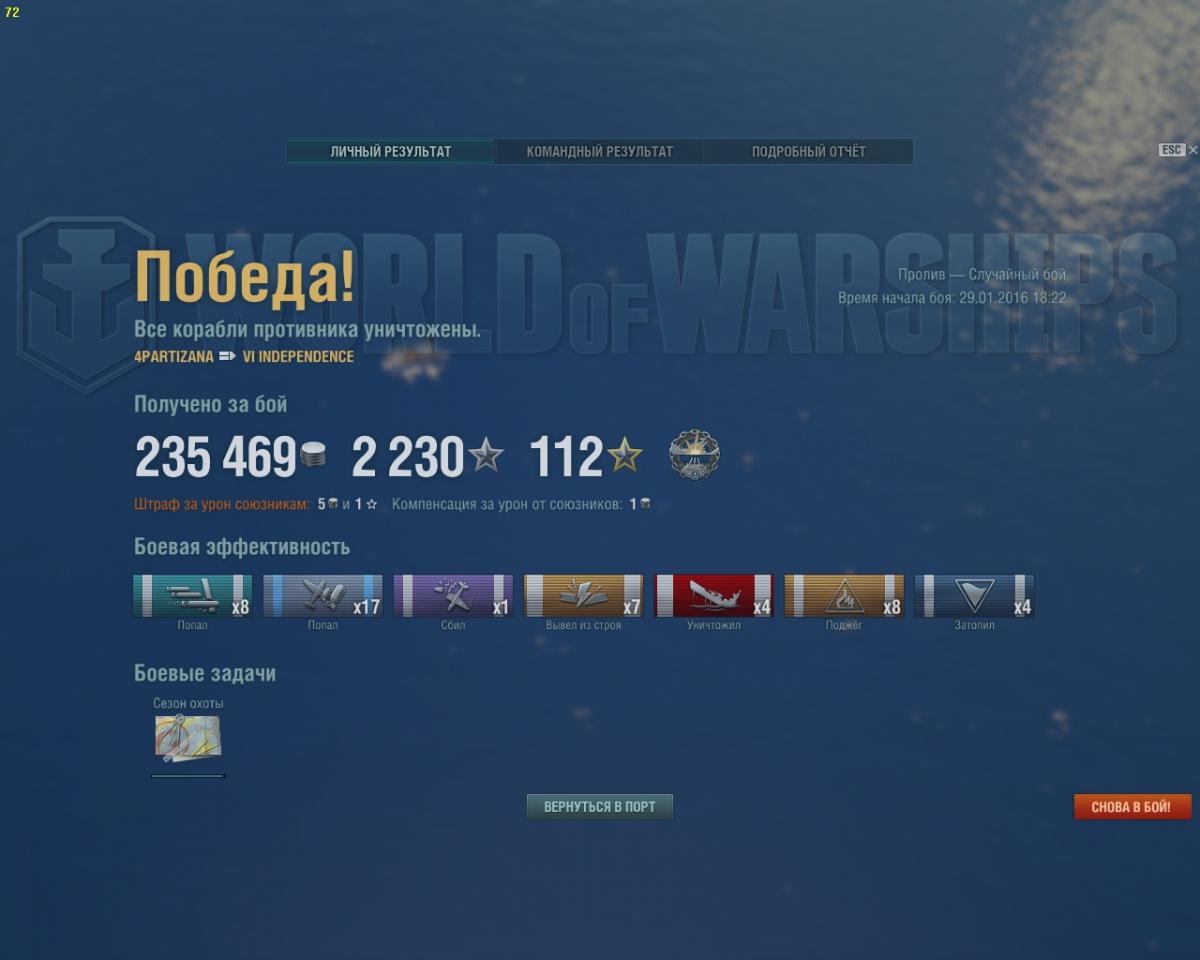Select the red destroyed ships ribbon x4

(714, 596)
